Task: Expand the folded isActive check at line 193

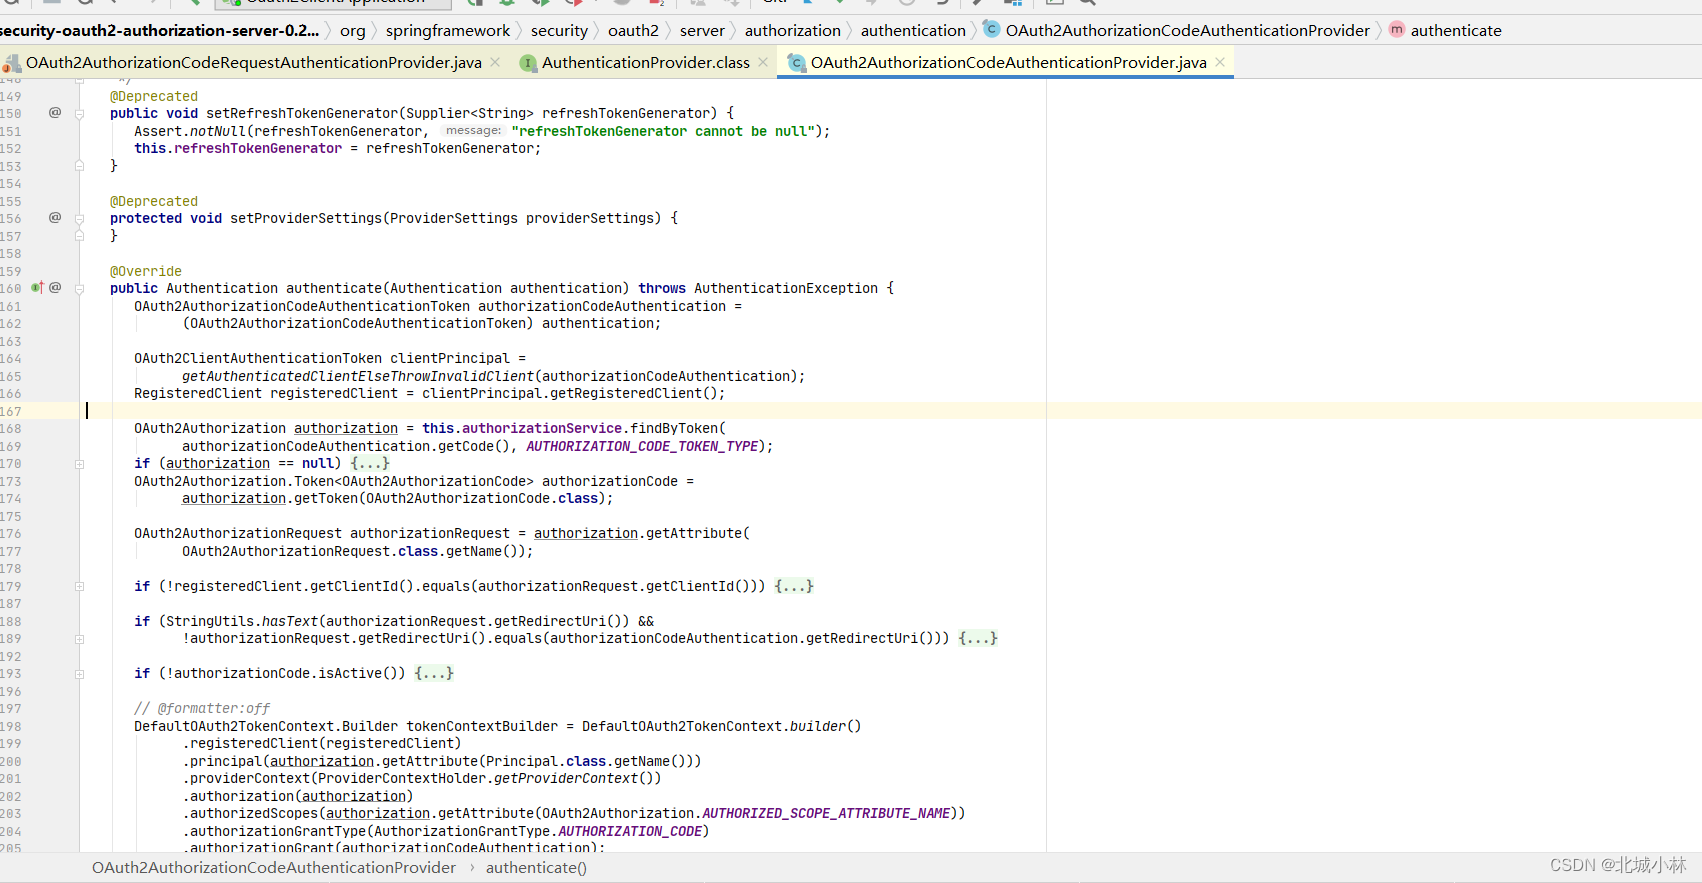Action: click(x=79, y=674)
